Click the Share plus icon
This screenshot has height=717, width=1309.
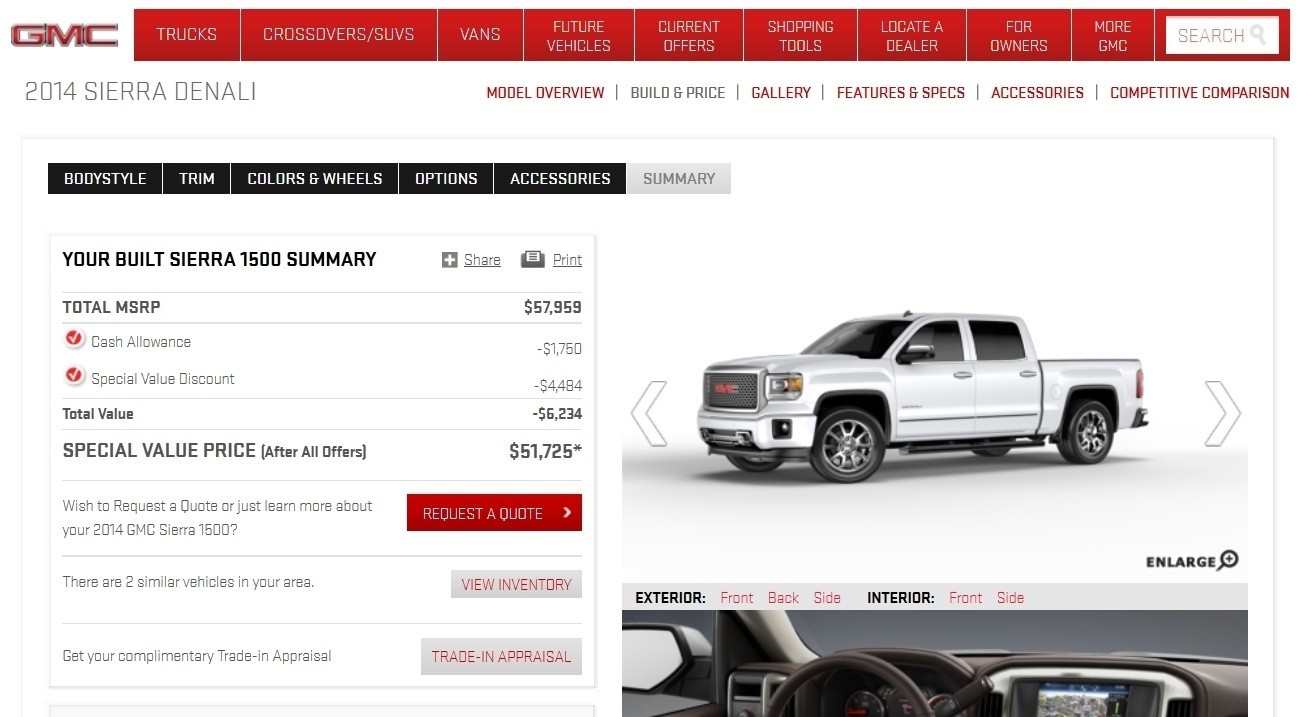450,260
